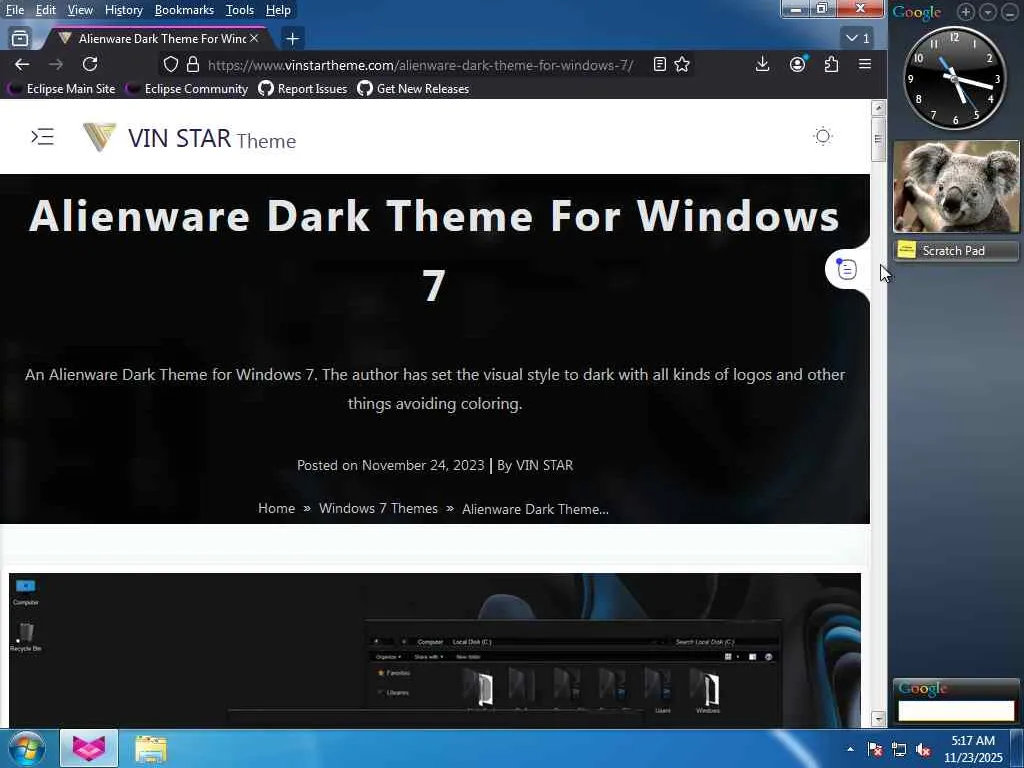Open the Edit menu
This screenshot has width=1024, height=768.
[x=45, y=10]
